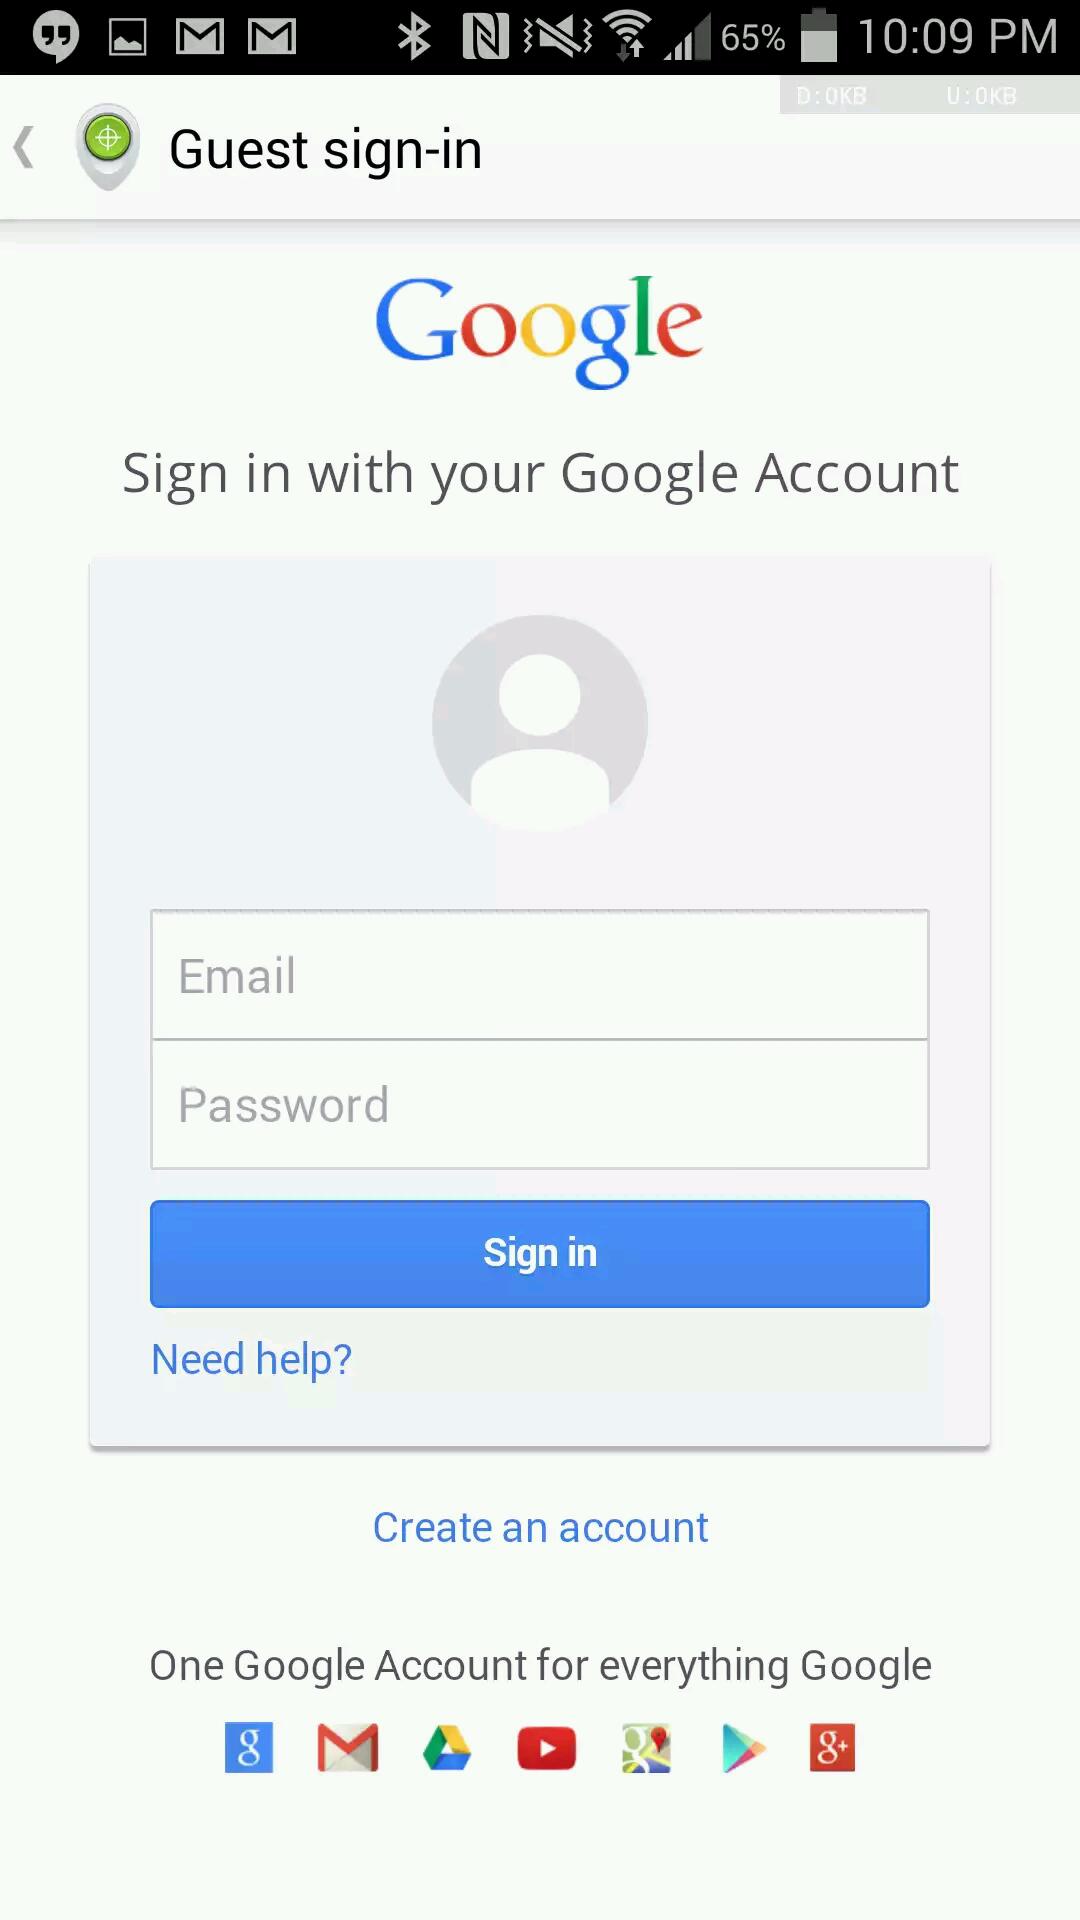1080x1920 pixels.
Task: Tap the Google Maps icon
Action: [x=646, y=1748]
